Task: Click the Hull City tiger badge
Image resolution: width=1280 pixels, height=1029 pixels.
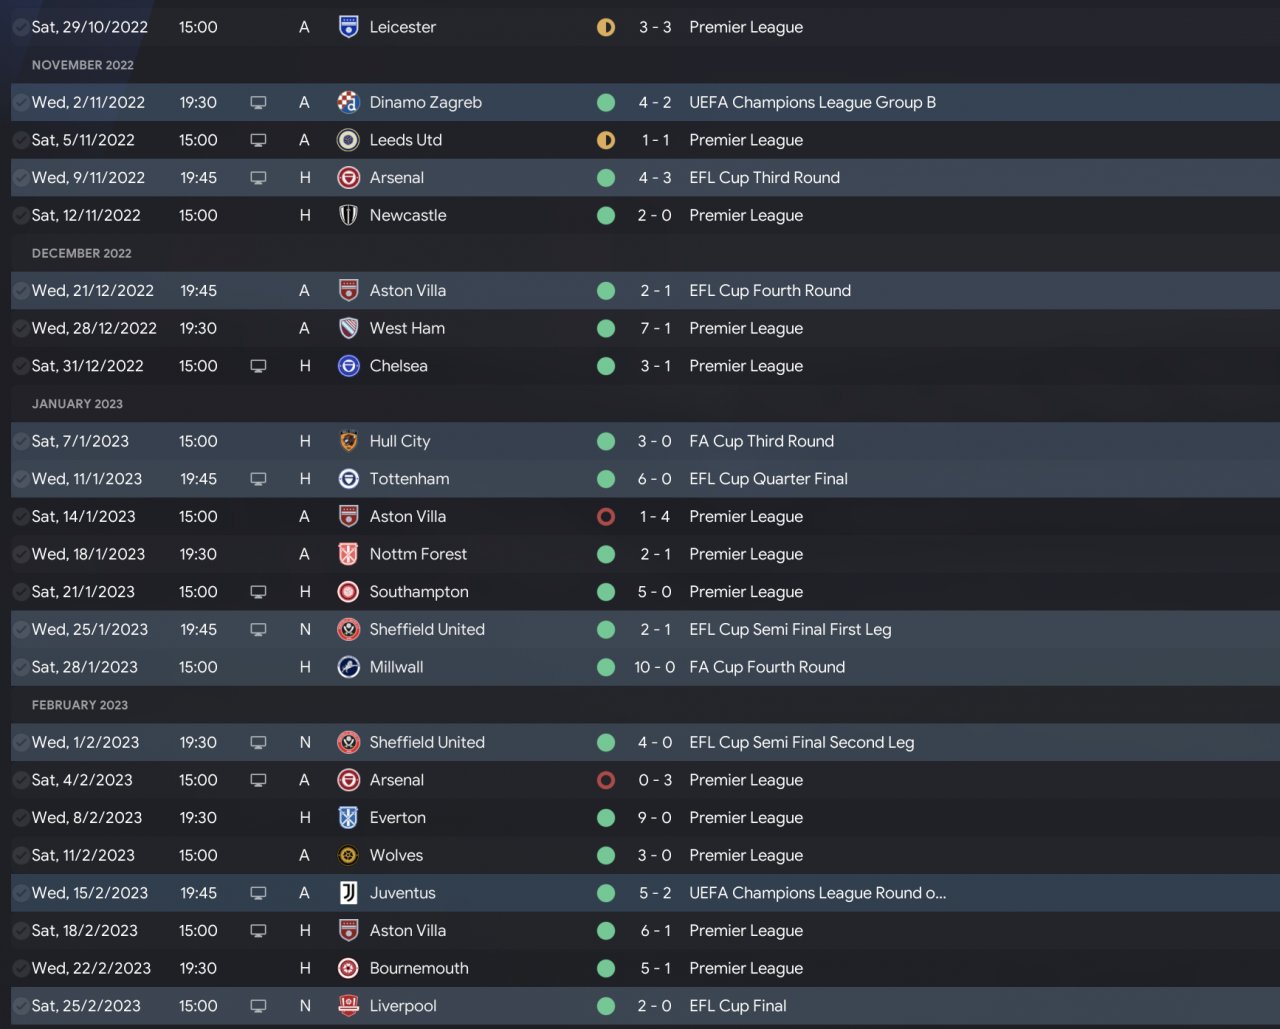Action: point(348,441)
